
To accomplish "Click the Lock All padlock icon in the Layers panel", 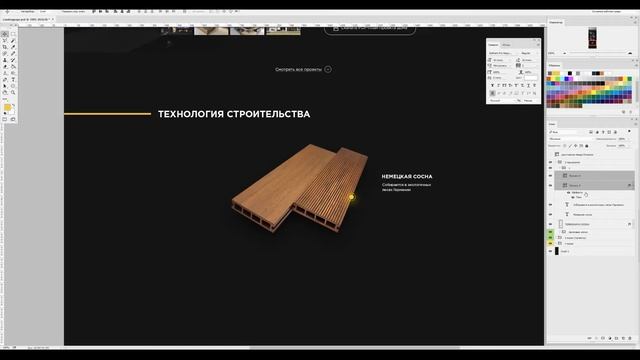I will pyautogui.click(x=587, y=146).
